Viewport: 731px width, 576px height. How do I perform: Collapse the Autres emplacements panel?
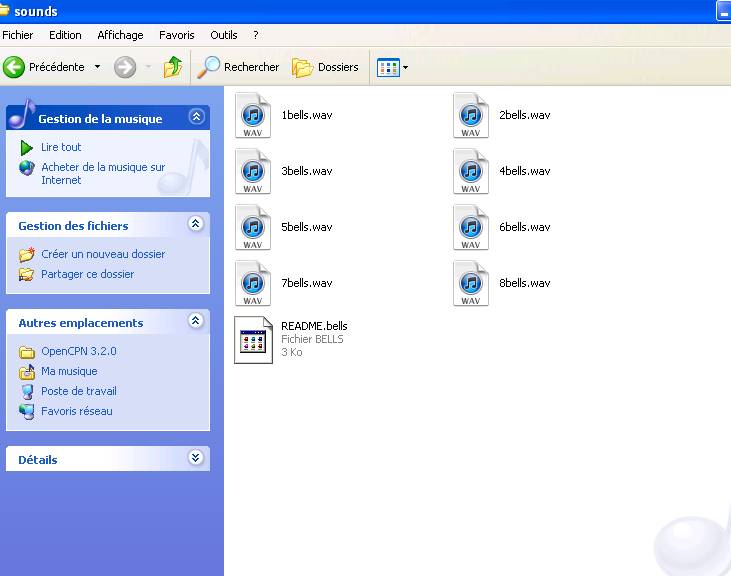[x=196, y=321]
